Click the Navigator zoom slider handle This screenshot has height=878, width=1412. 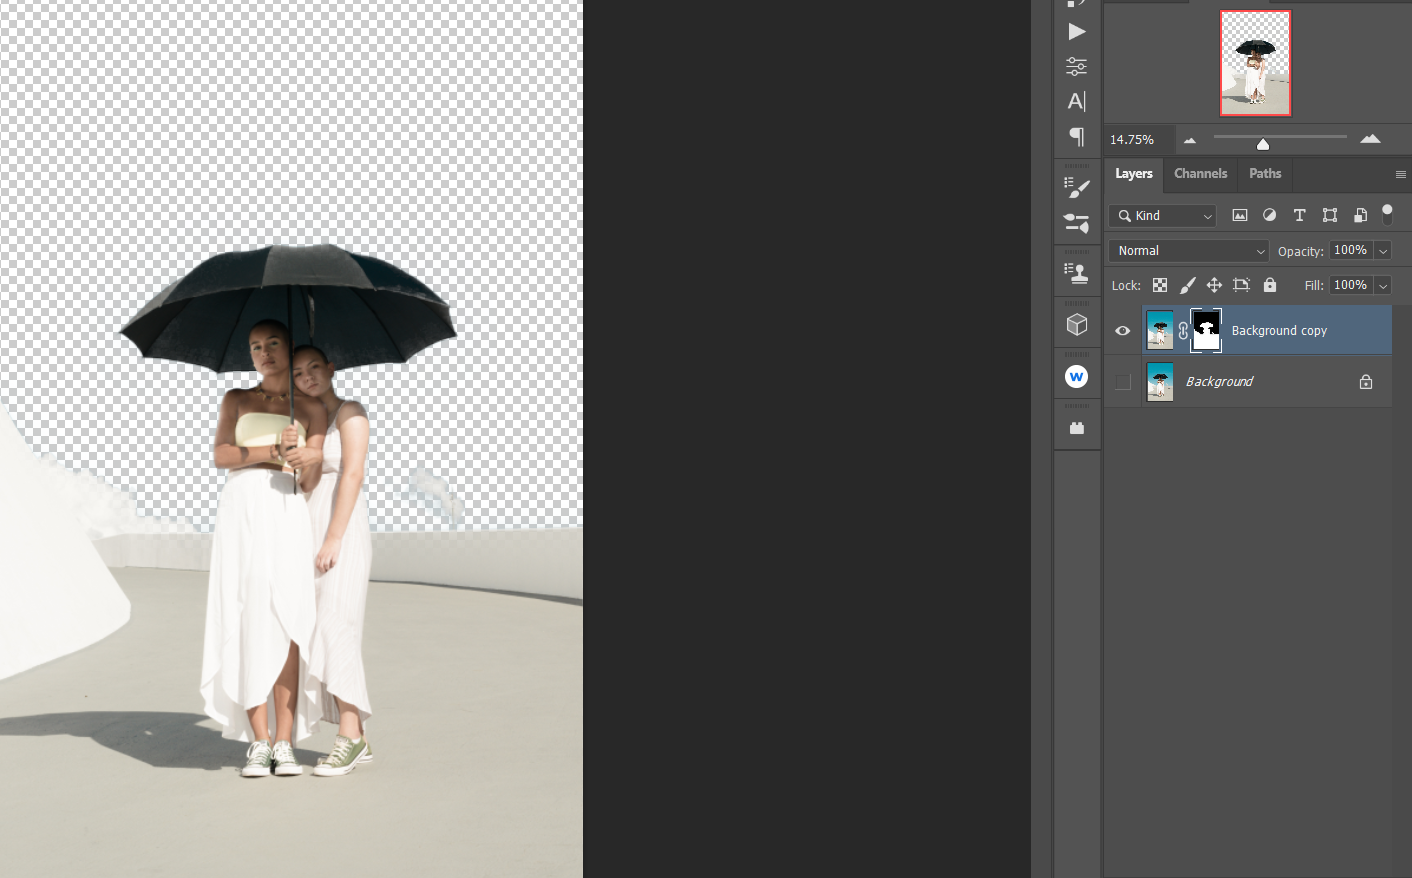(x=1263, y=143)
